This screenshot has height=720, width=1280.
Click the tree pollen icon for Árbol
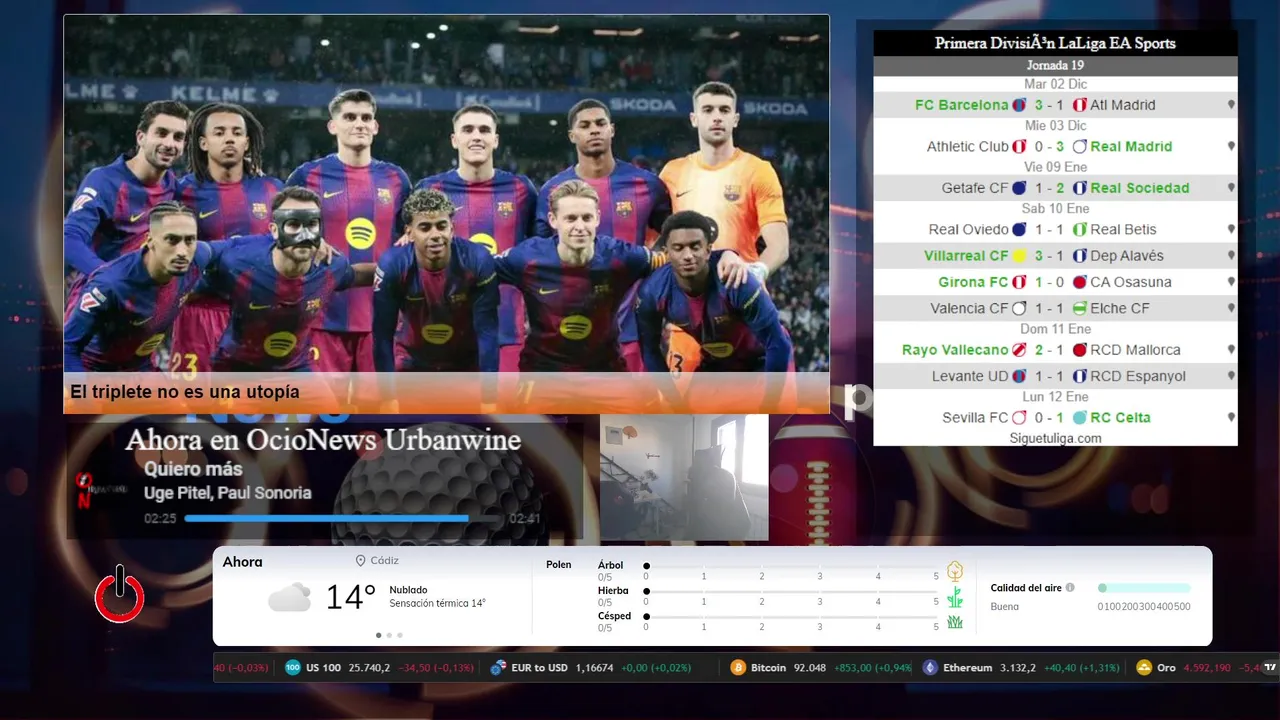[955, 571]
